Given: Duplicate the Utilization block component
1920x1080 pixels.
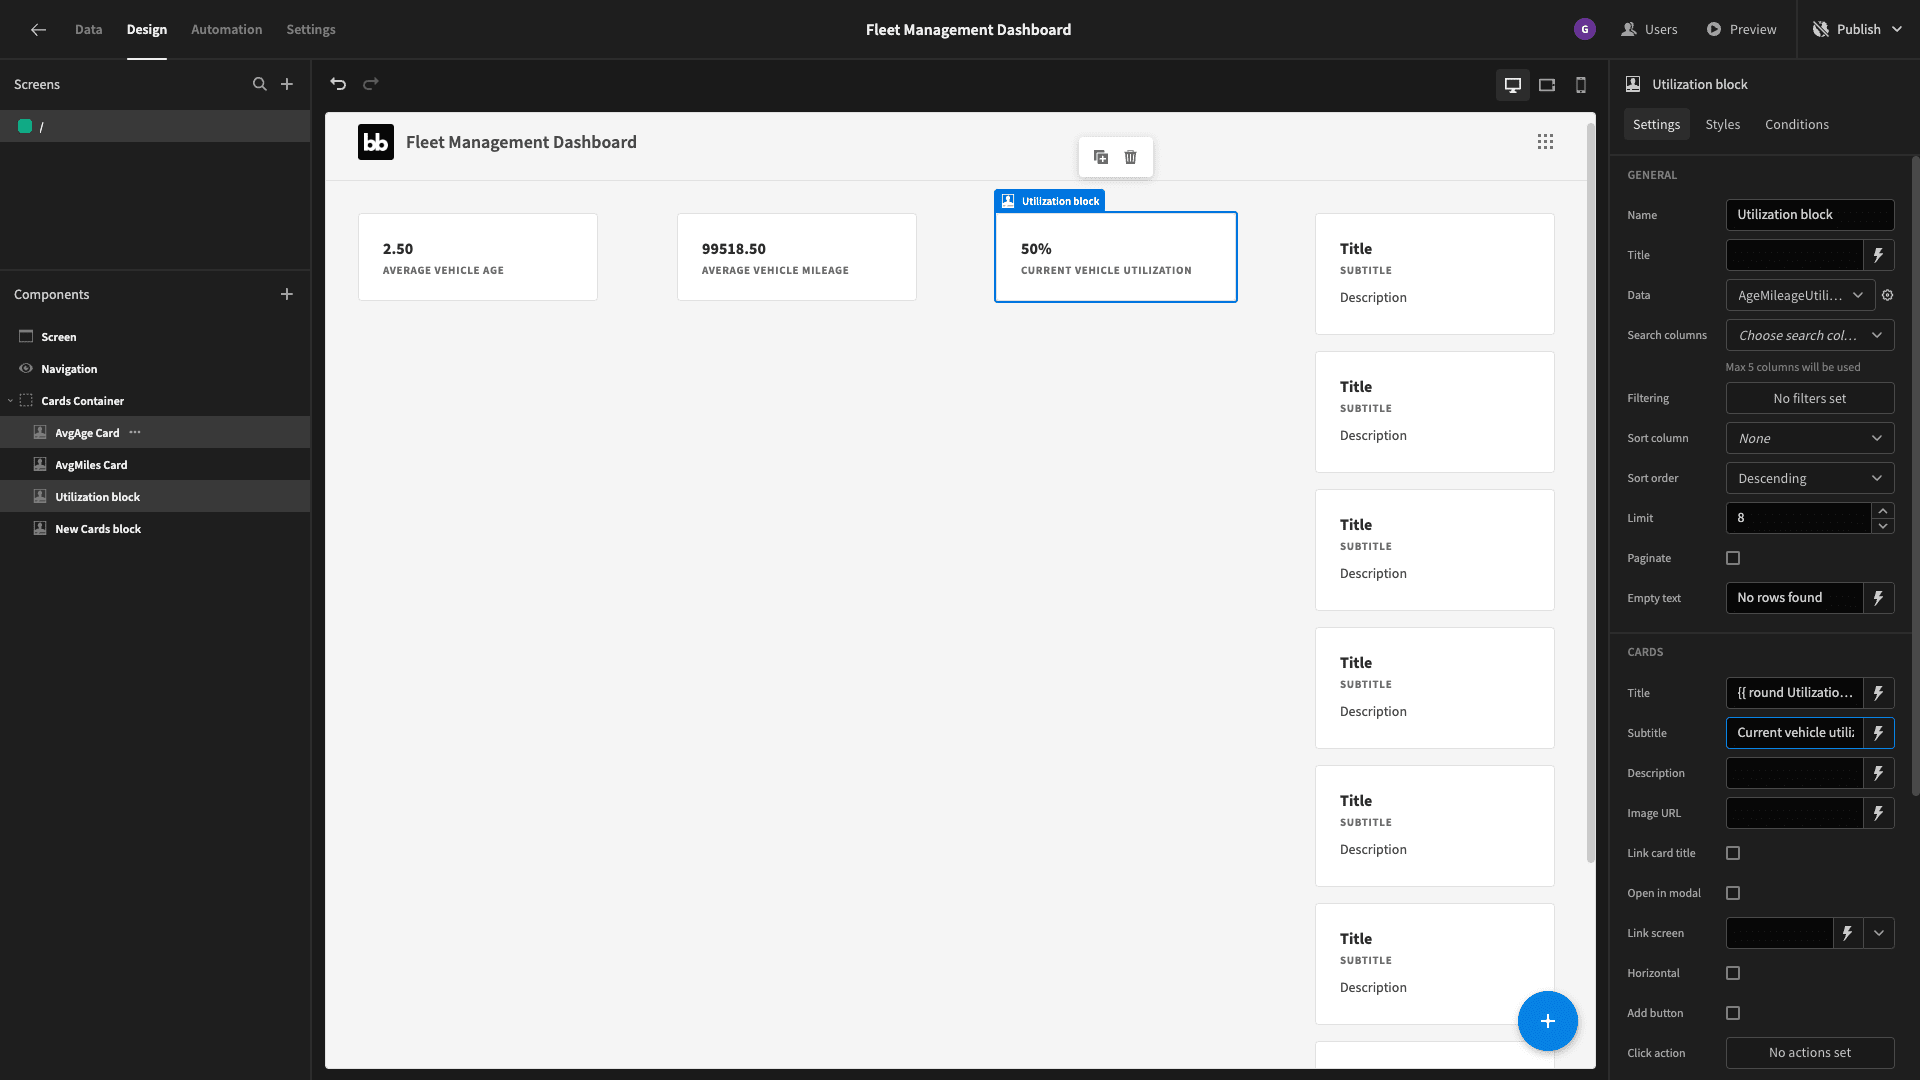Looking at the screenshot, I should (x=1101, y=157).
